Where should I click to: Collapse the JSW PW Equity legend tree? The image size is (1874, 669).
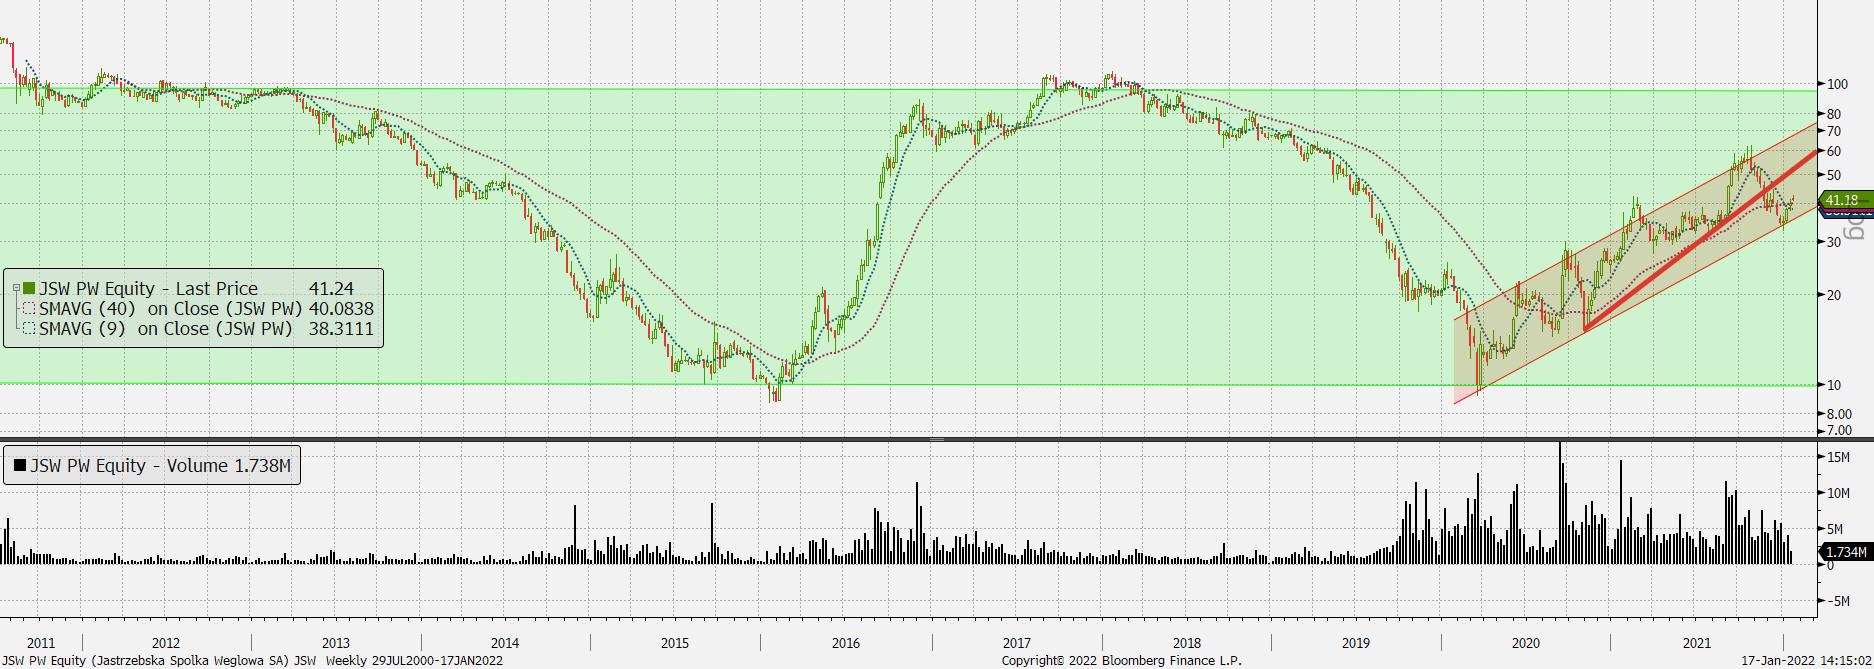[16, 289]
